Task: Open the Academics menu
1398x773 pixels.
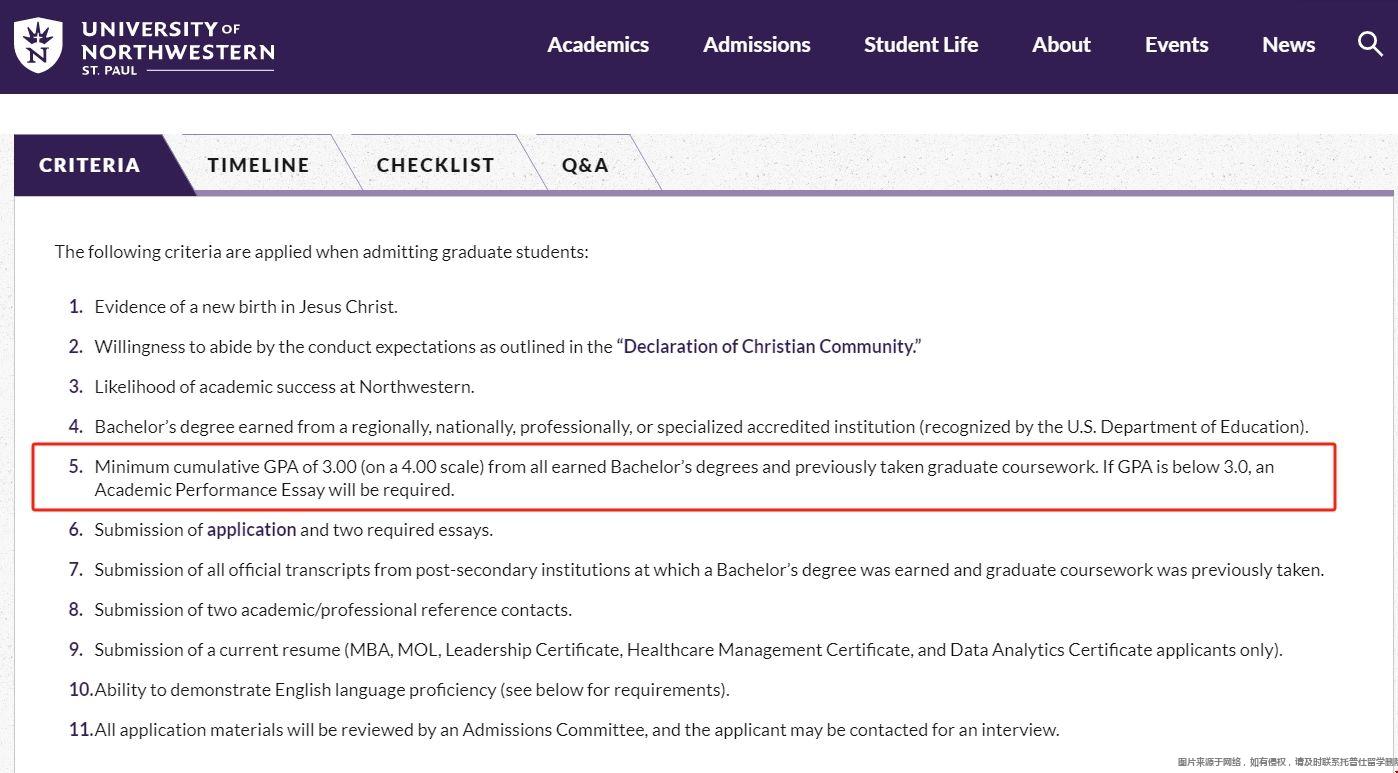Action: tap(598, 44)
